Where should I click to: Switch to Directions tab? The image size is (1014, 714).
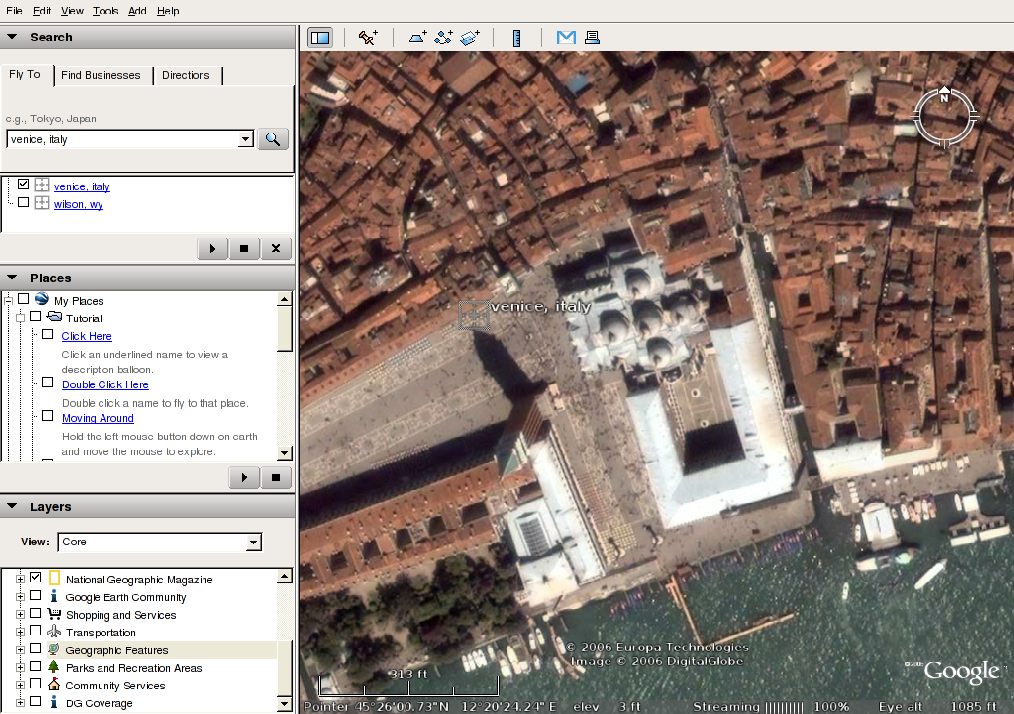(x=186, y=75)
